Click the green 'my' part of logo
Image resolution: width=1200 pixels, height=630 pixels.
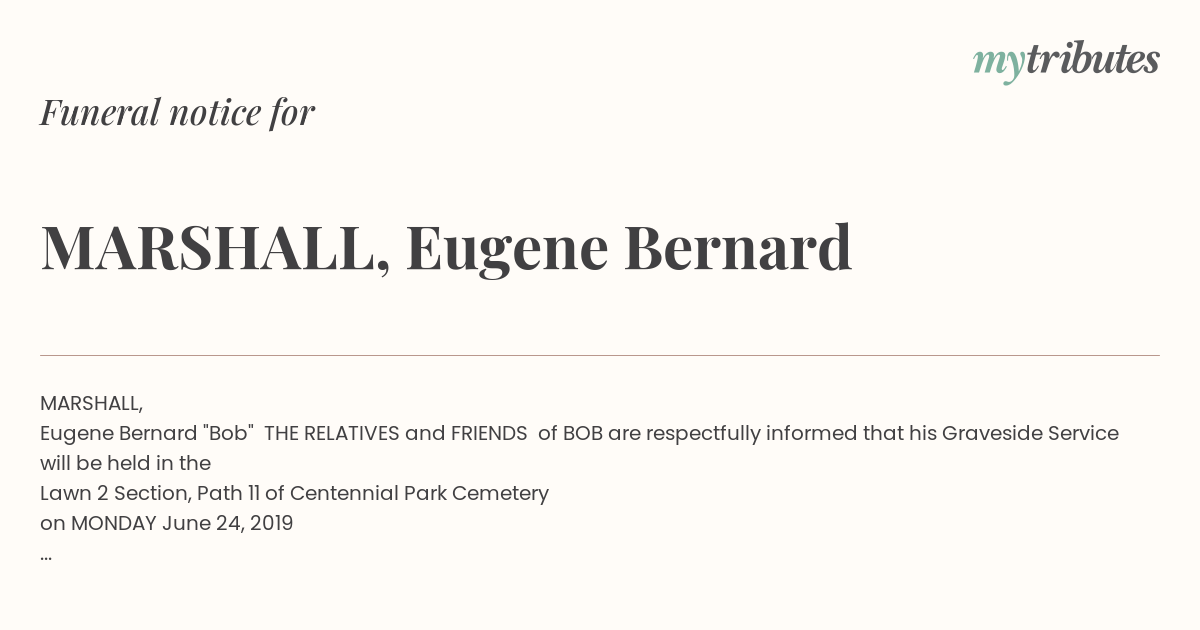(x=998, y=64)
